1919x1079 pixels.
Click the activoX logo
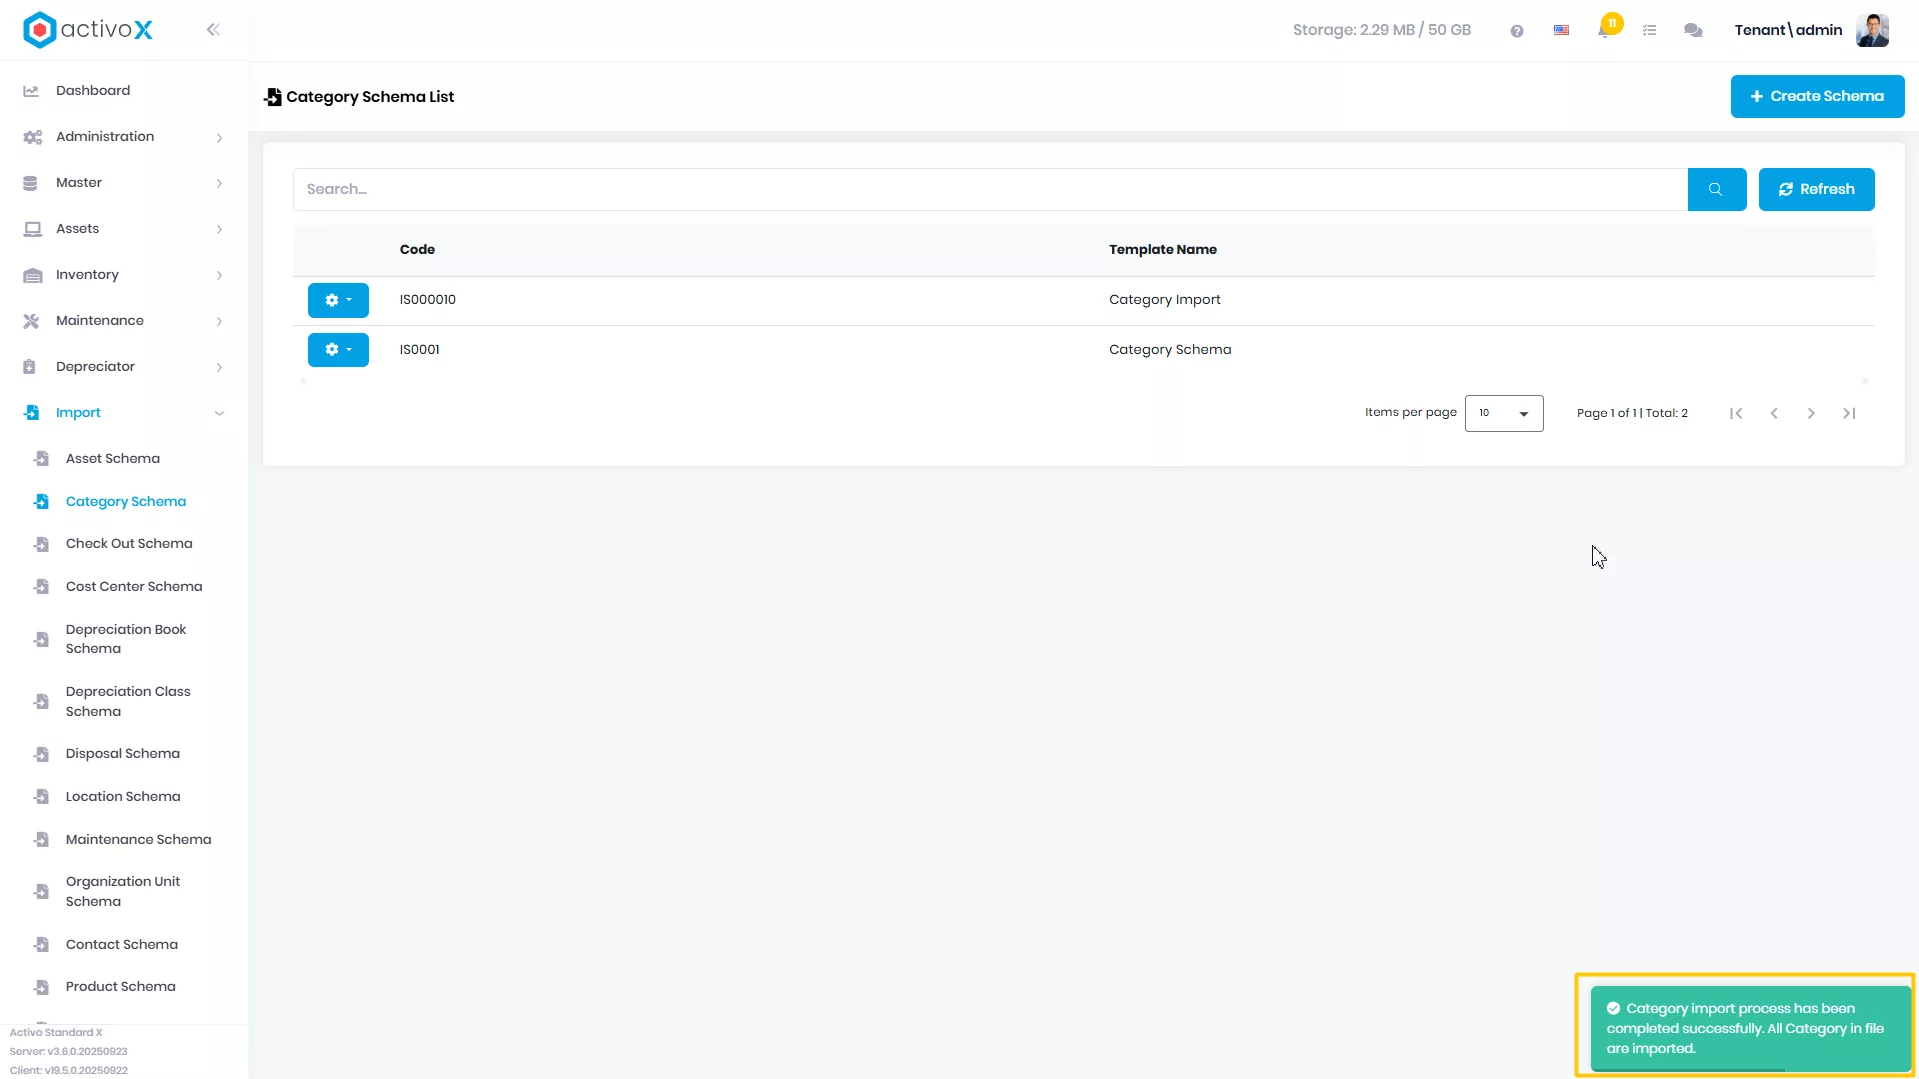click(x=88, y=30)
